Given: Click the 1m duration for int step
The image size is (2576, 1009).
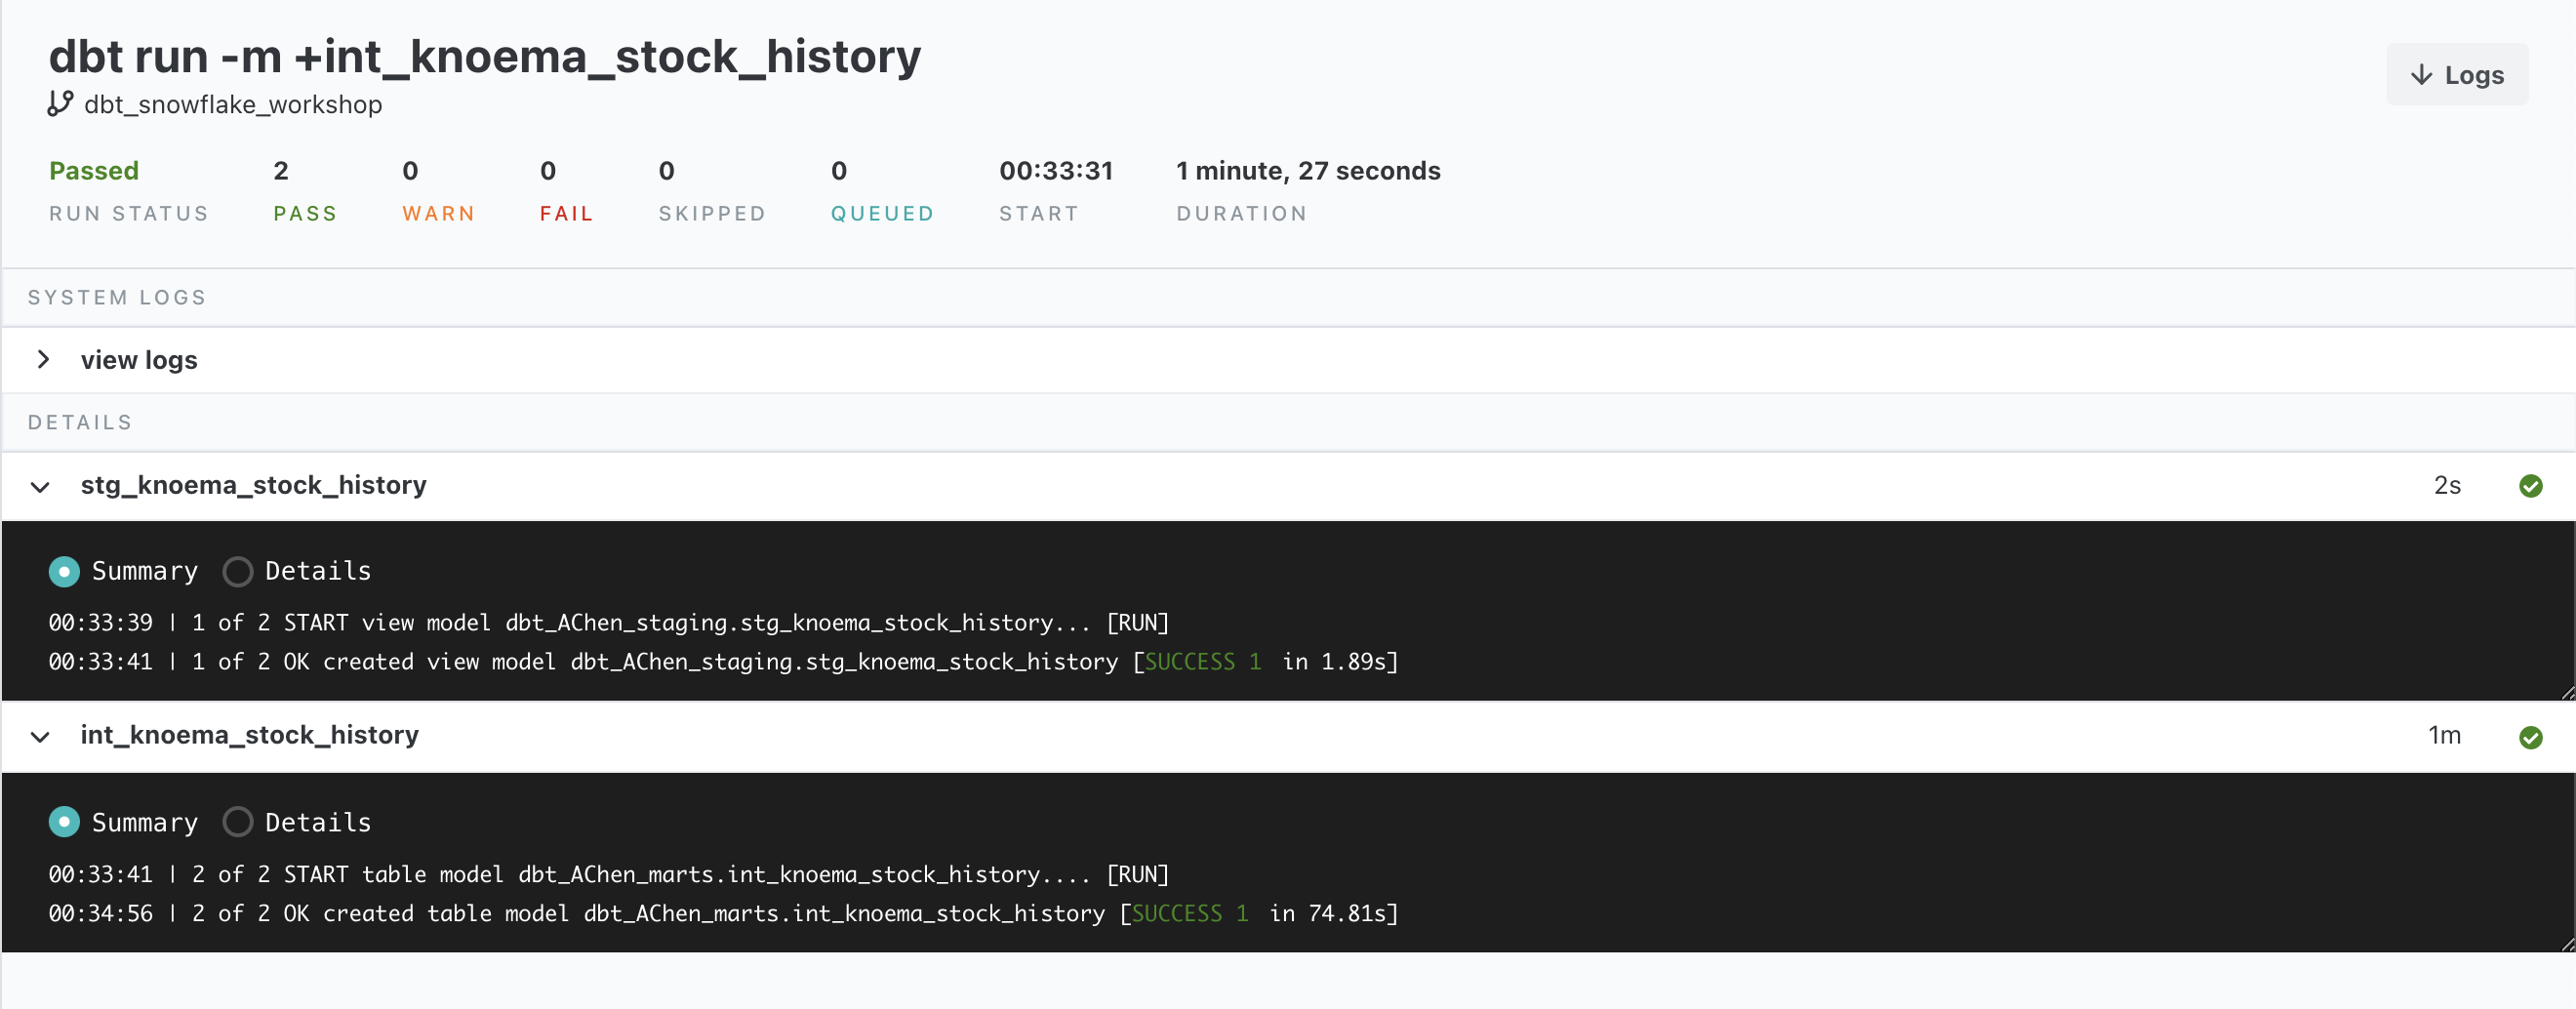Looking at the screenshot, I should click(x=2443, y=736).
